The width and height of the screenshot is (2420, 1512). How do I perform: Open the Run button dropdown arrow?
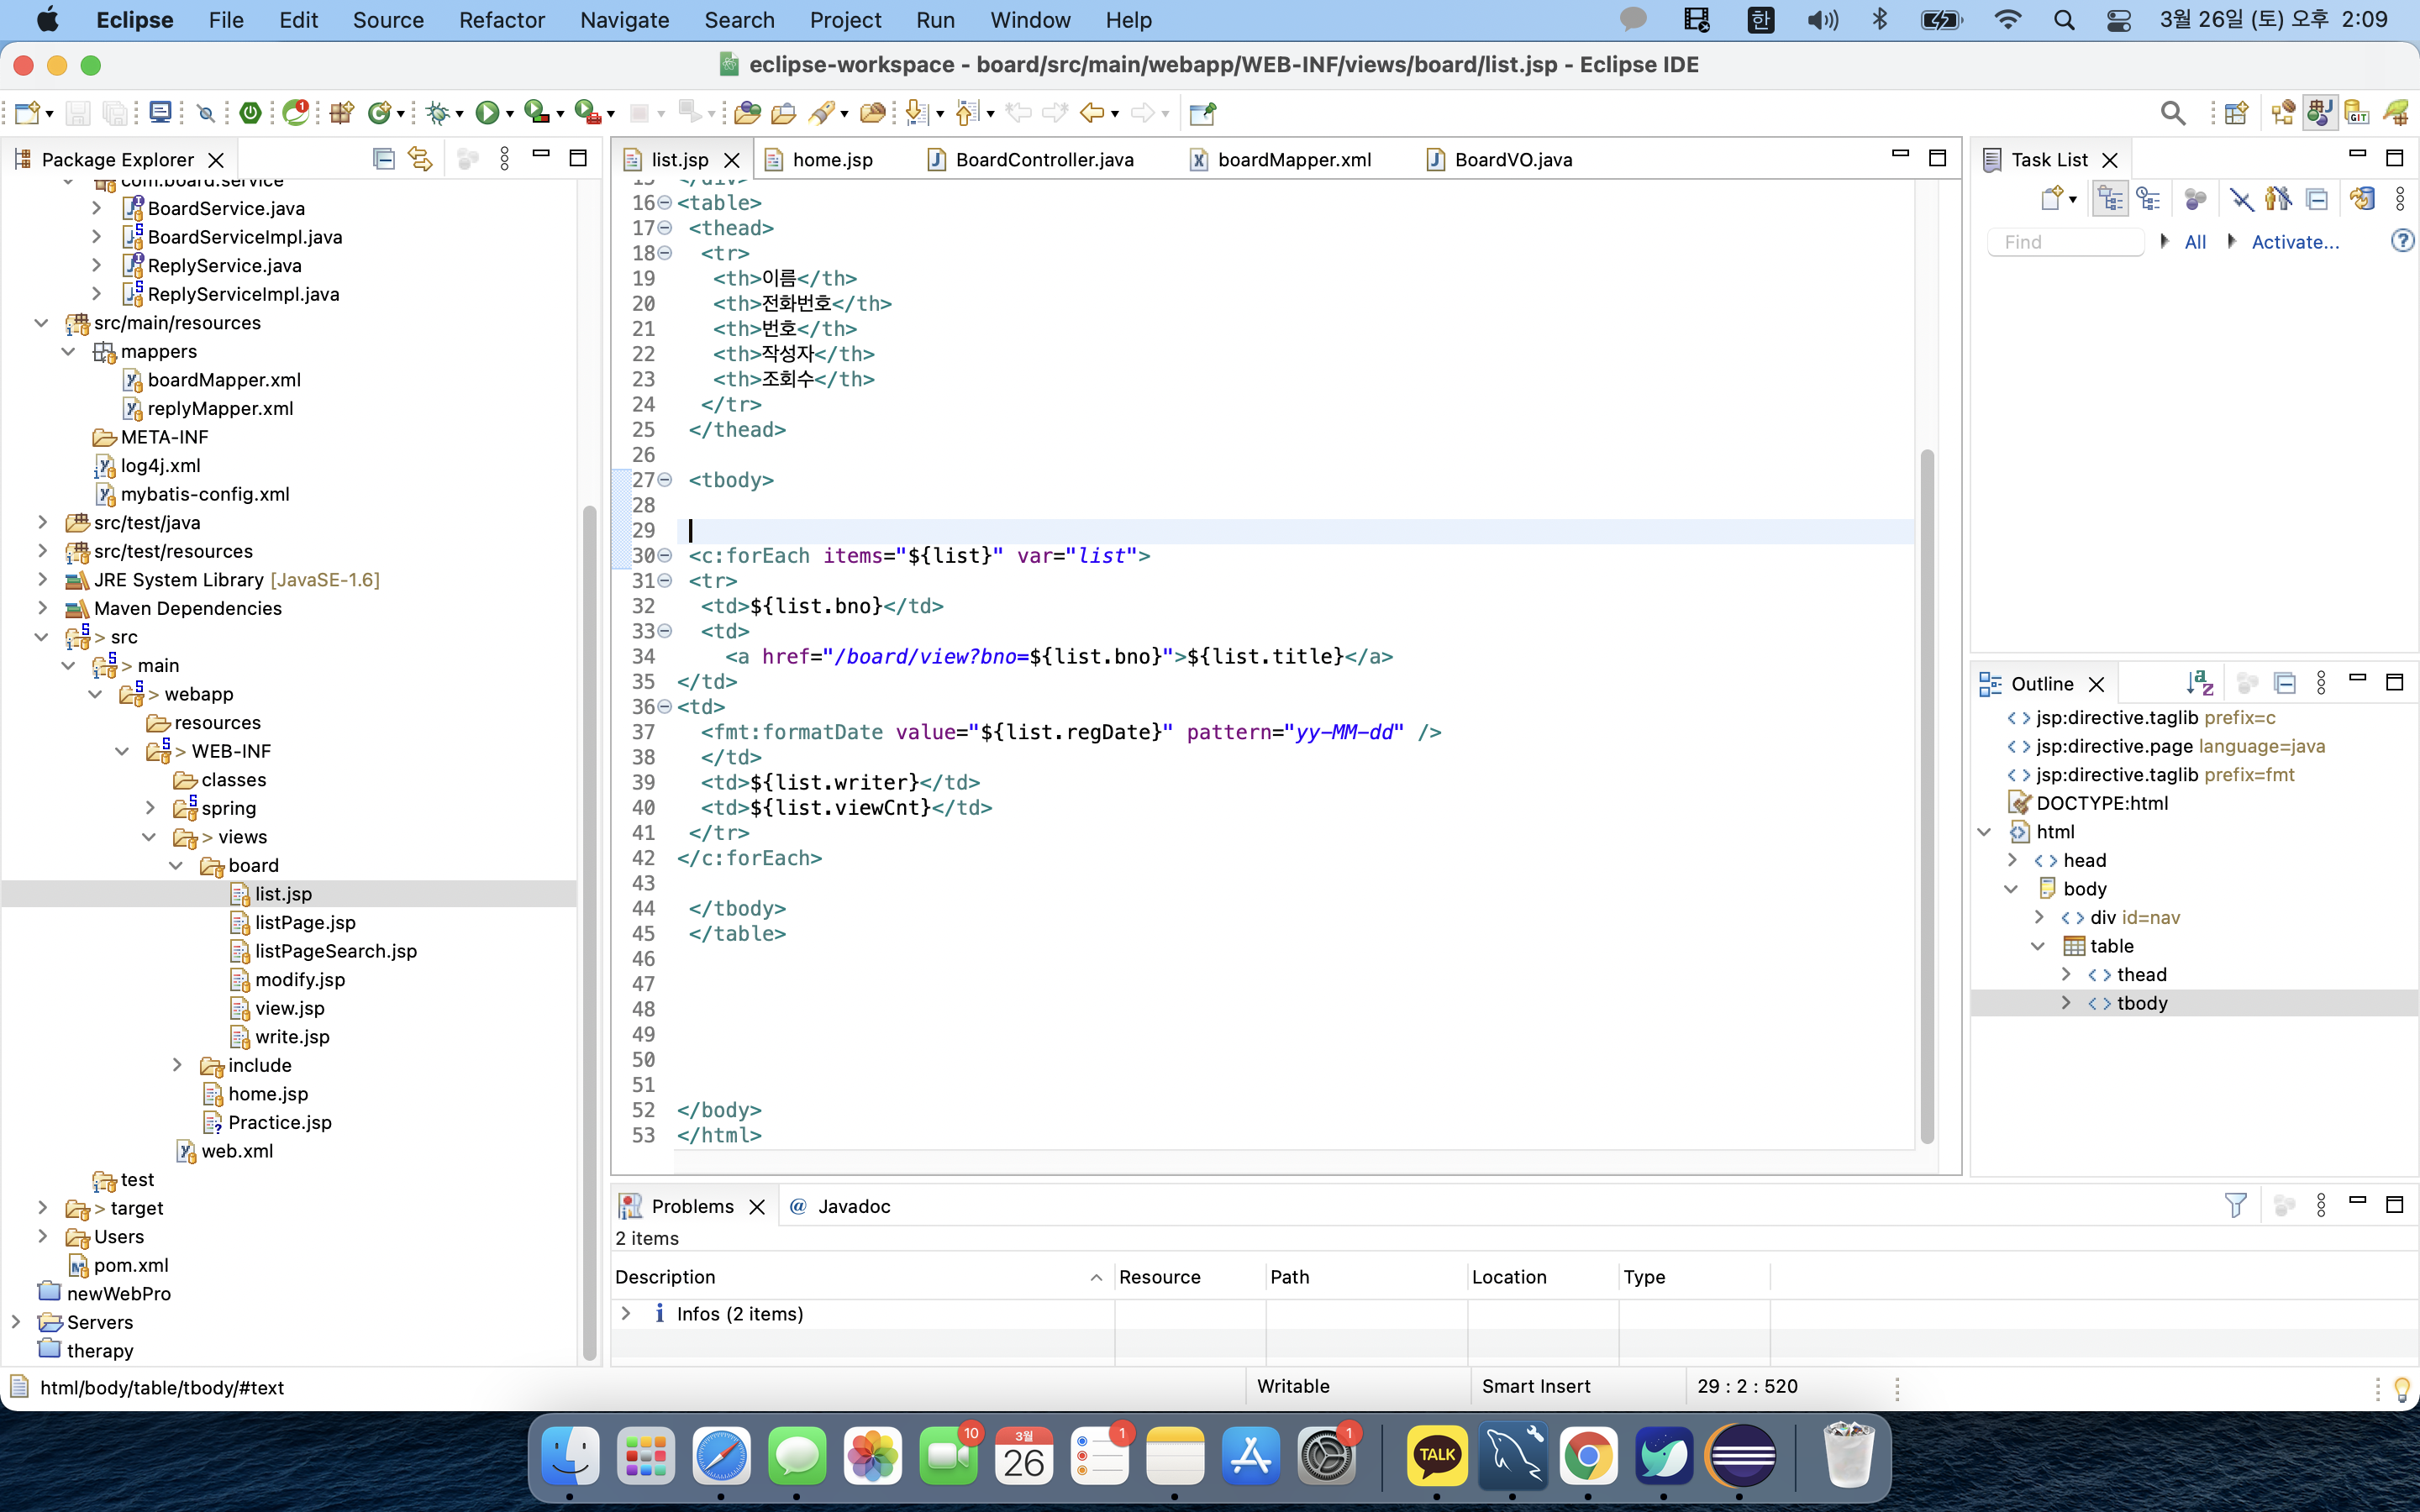coord(510,114)
